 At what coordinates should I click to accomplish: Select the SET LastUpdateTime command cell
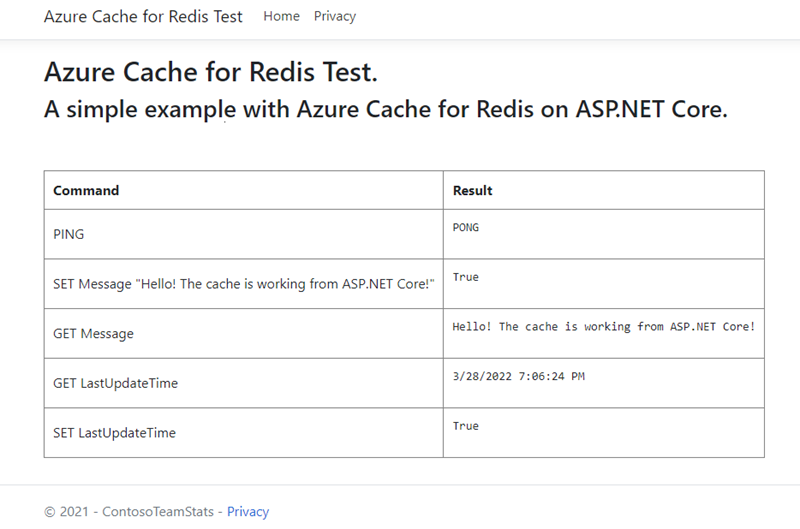pyautogui.click(x=114, y=433)
